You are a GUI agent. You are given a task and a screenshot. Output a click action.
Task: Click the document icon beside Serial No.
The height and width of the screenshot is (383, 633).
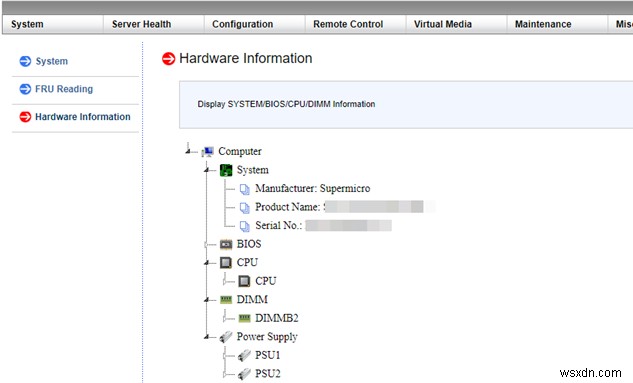[x=245, y=226]
